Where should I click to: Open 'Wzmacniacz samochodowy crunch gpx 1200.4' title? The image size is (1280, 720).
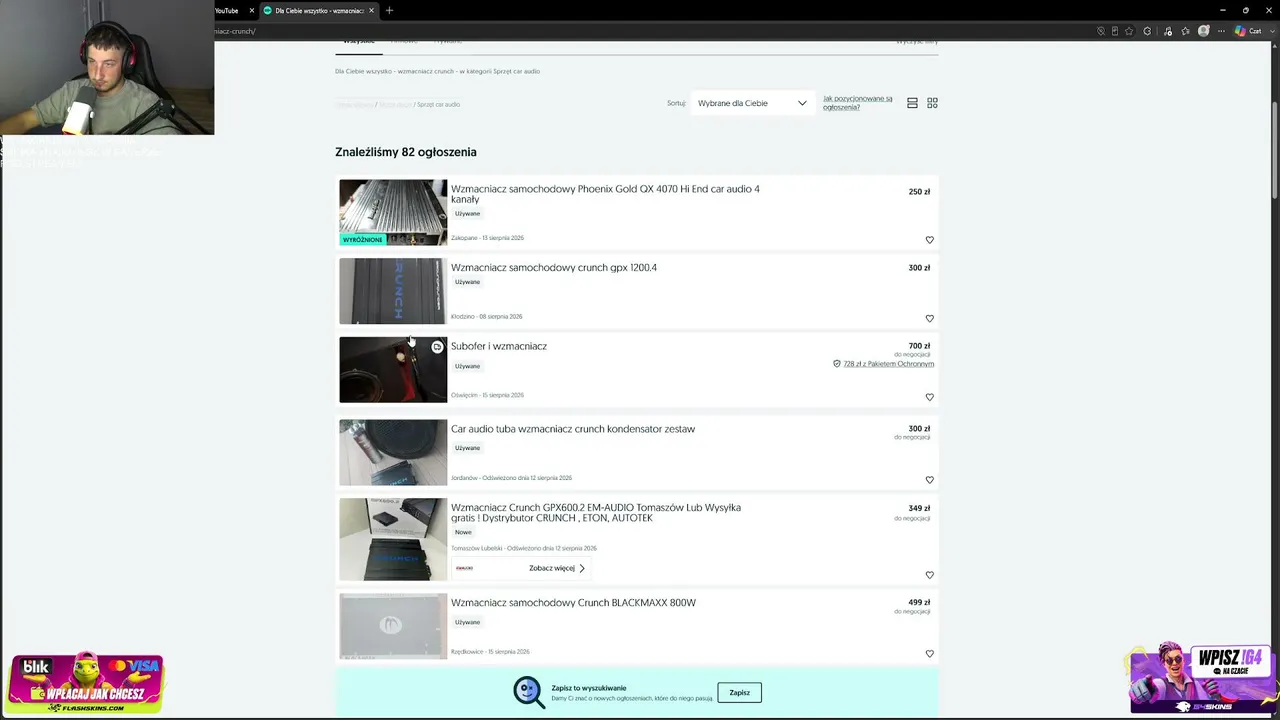click(554, 268)
